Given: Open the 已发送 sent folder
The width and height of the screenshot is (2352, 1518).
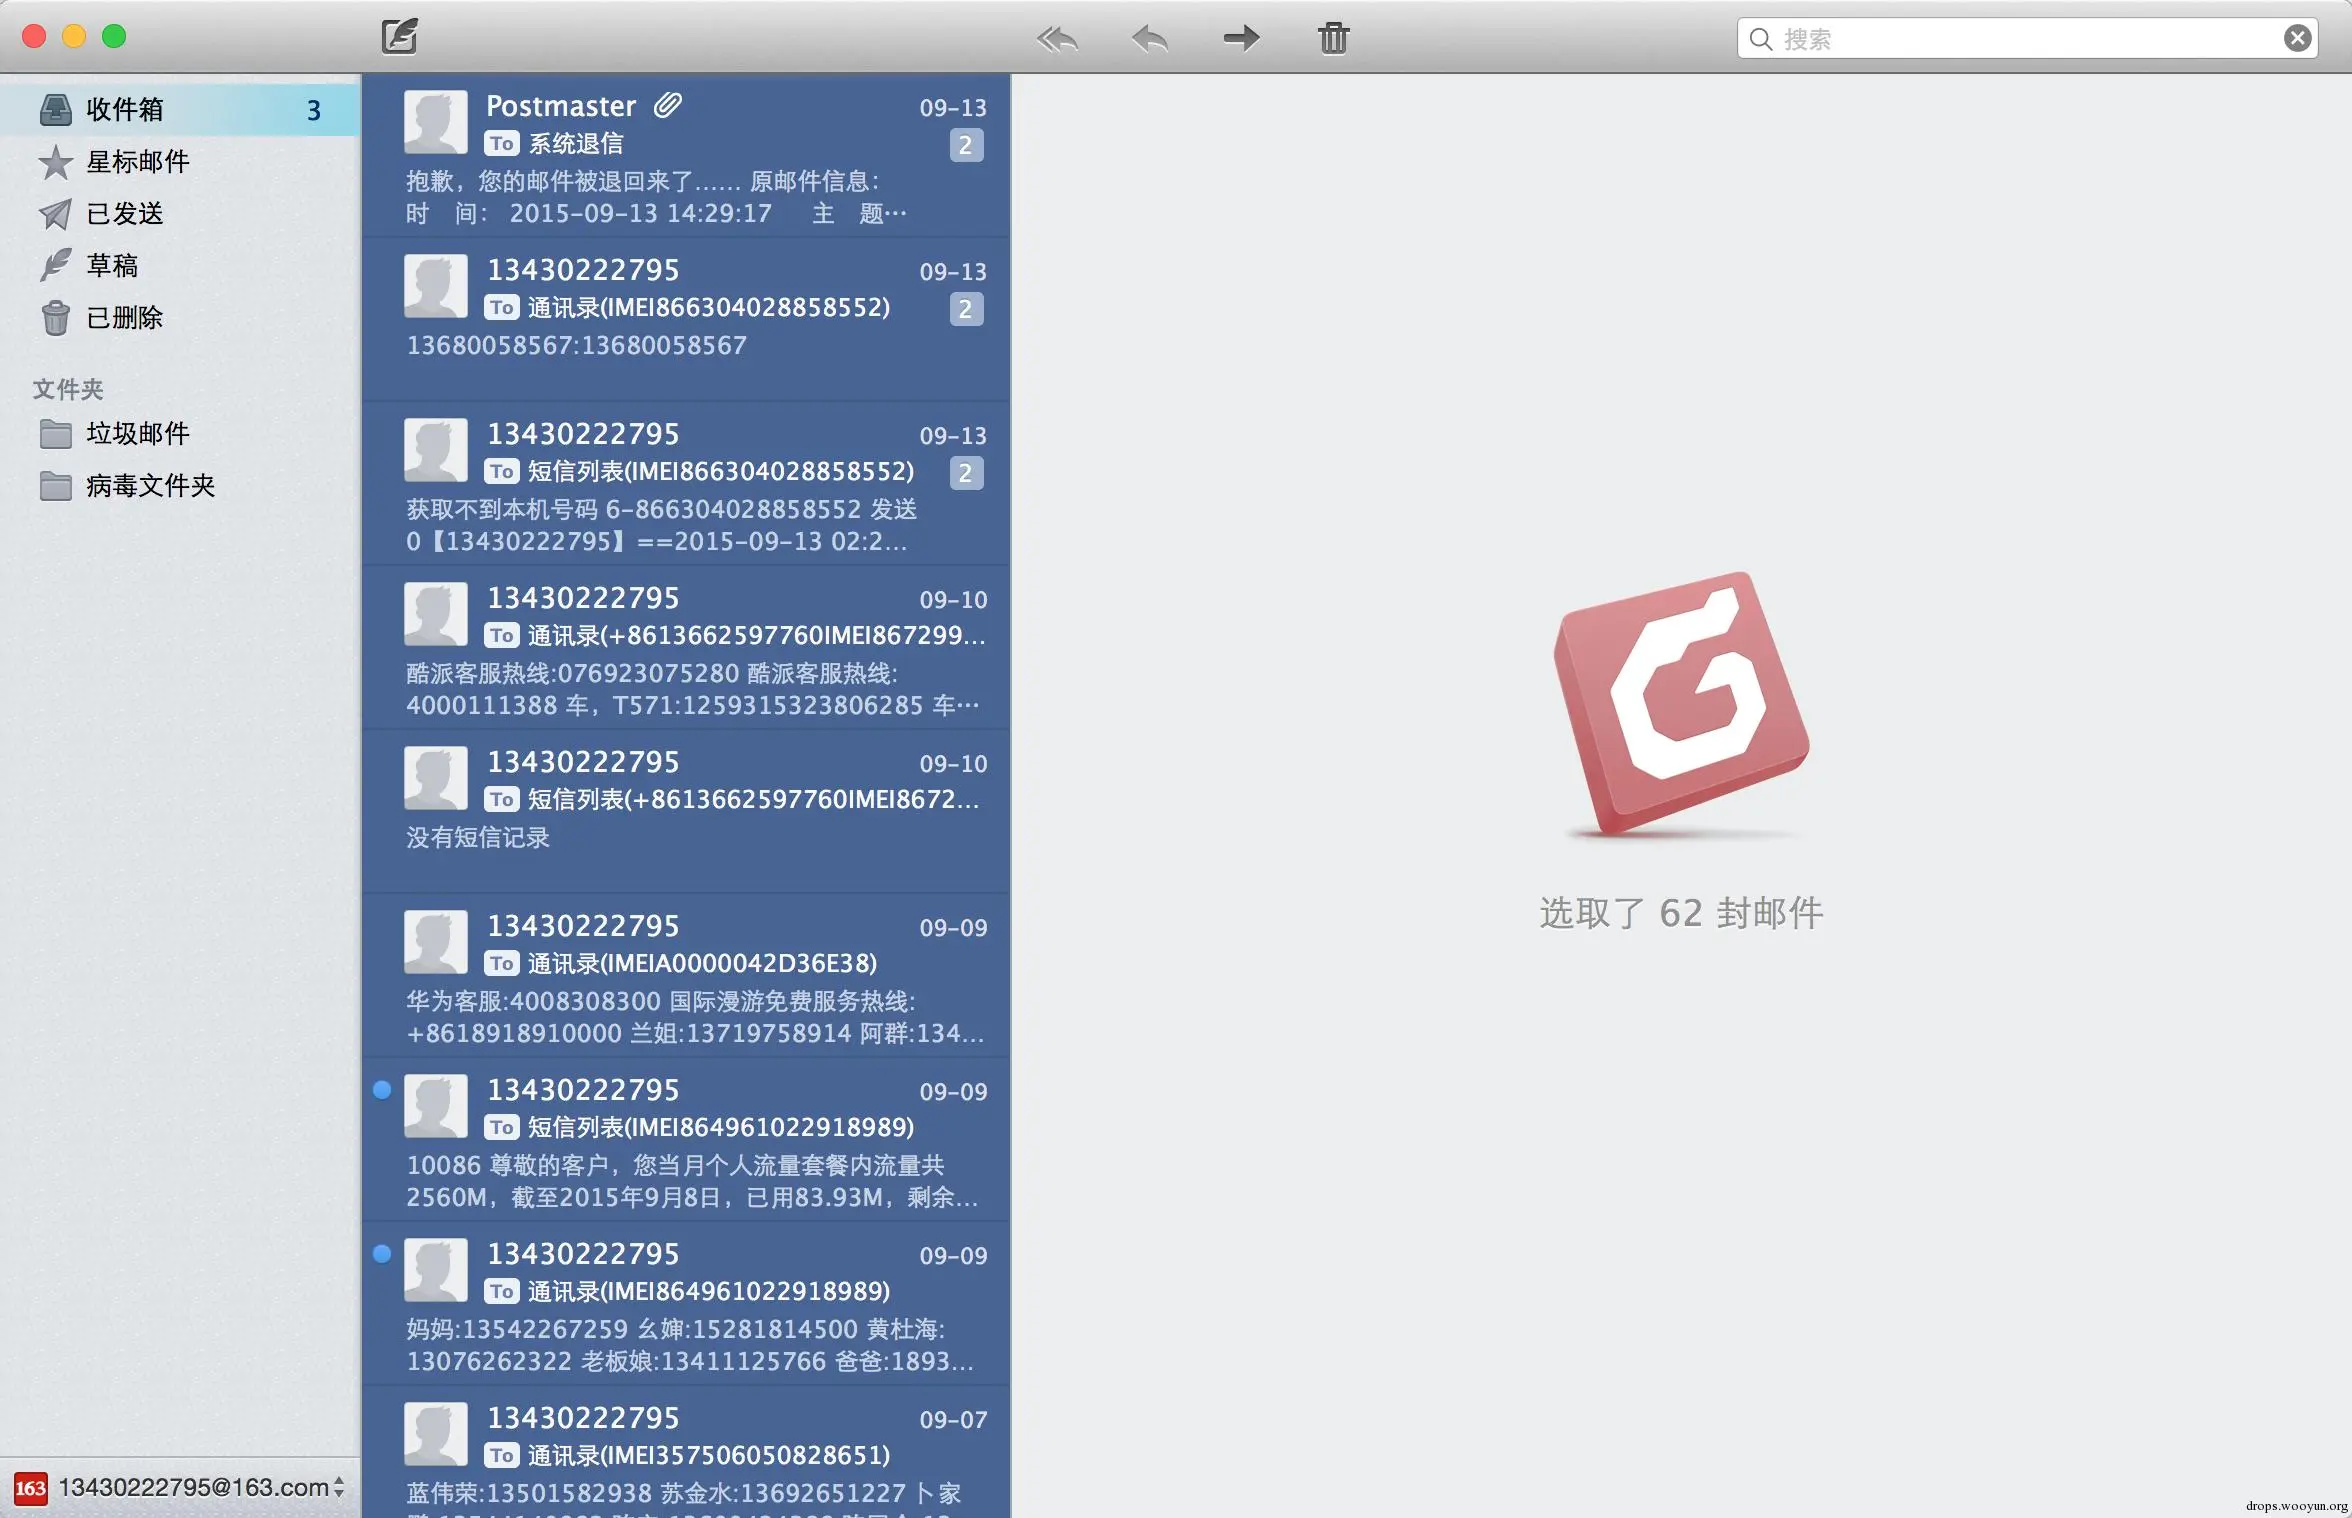Looking at the screenshot, I should [124, 213].
